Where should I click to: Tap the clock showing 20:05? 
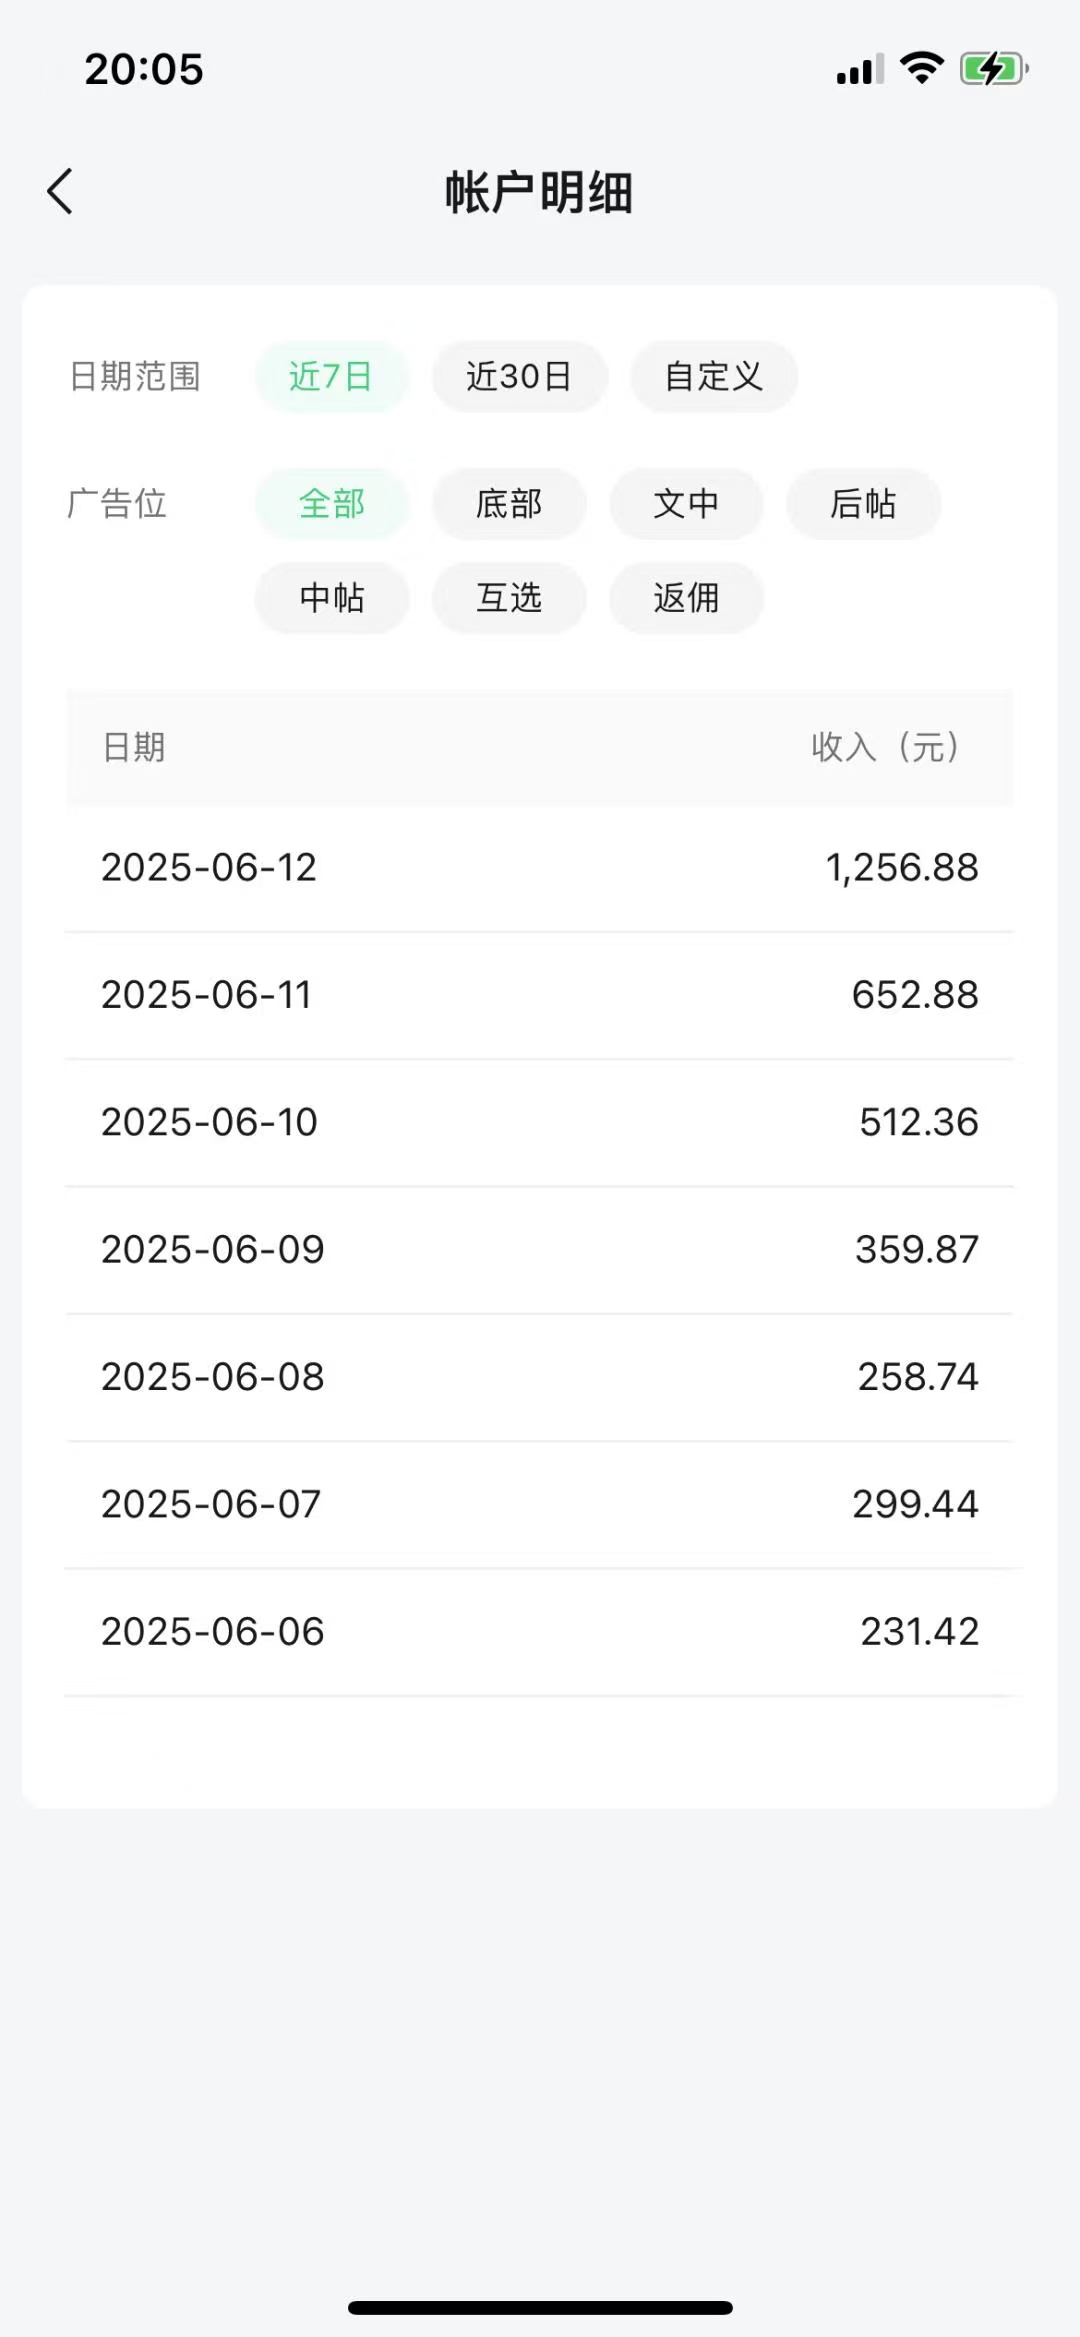pos(144,69)
